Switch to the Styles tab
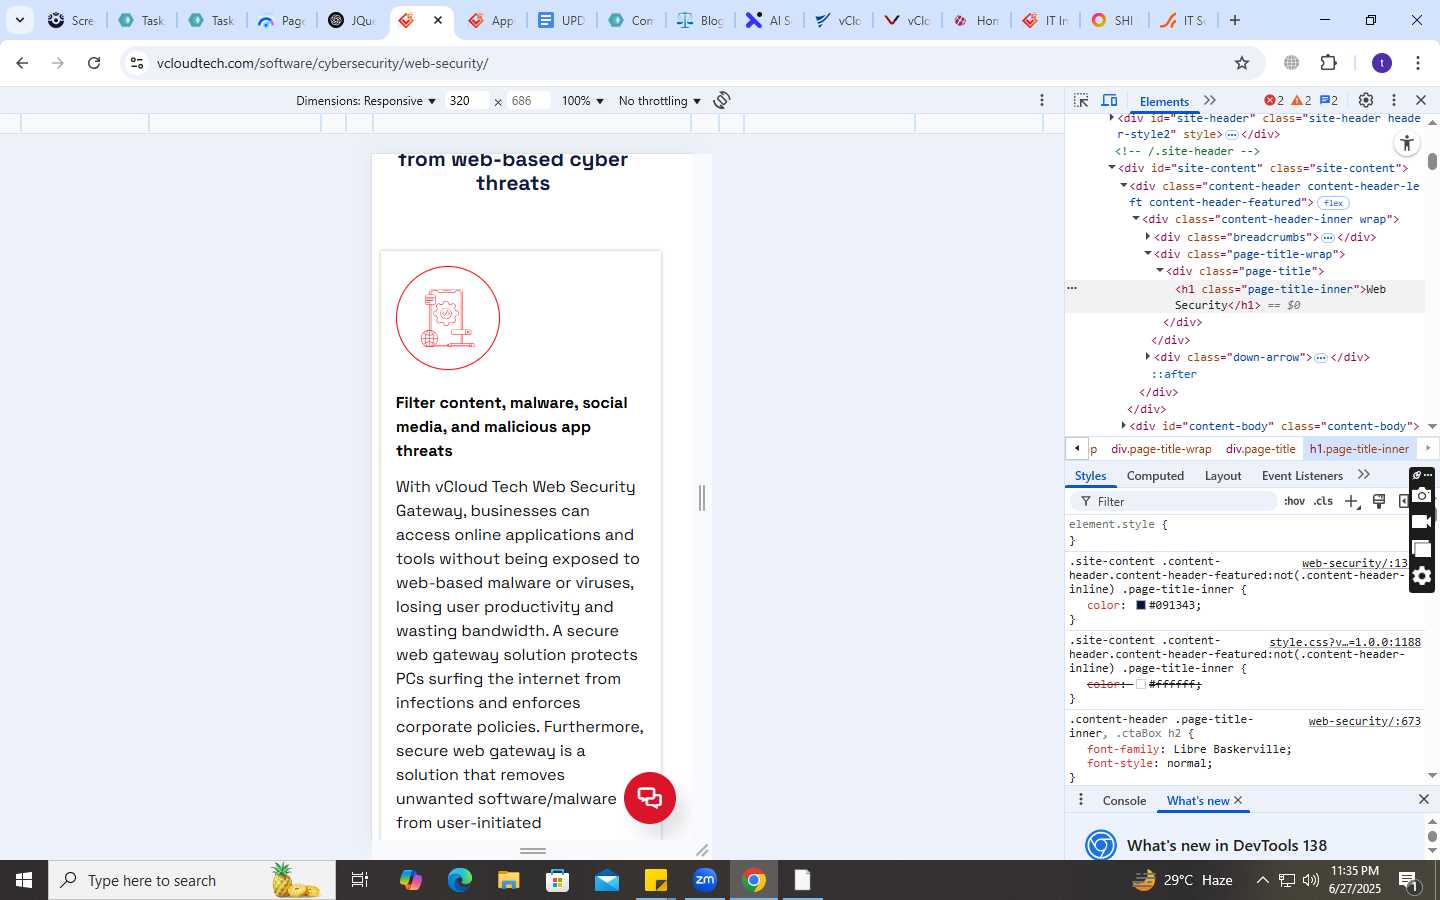Screen dimensions: 1440x900 [1090, 476]
